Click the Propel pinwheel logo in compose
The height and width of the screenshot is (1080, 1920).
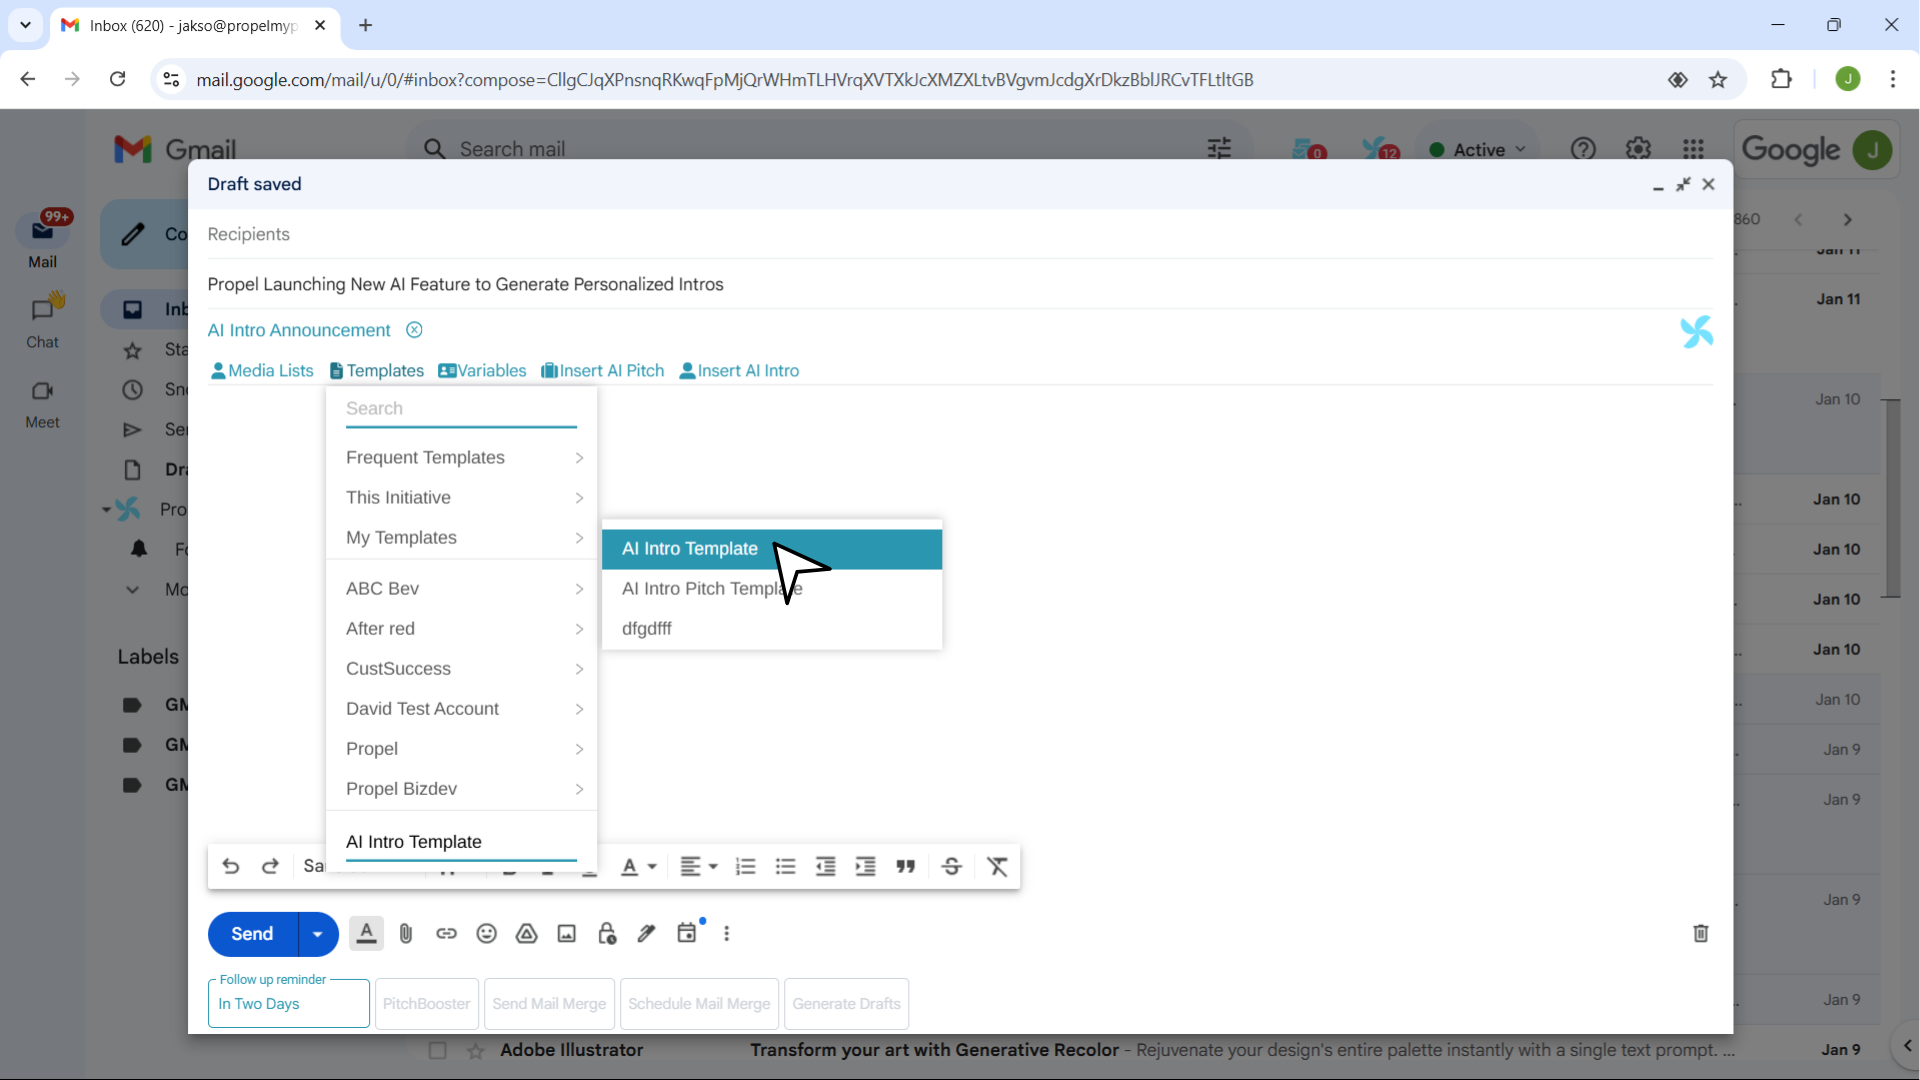click(1697, 332)
